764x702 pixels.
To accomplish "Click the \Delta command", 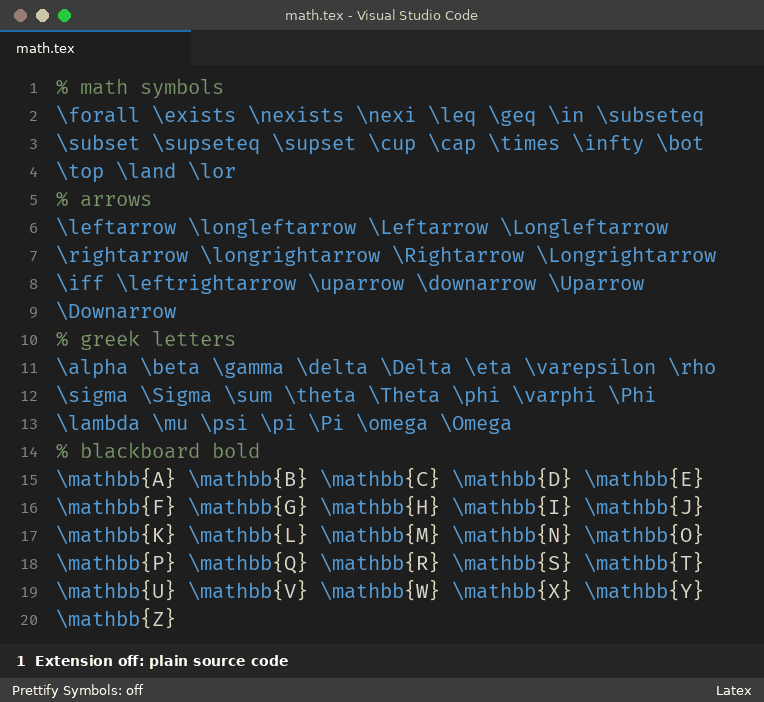I will tap(416, 368).
